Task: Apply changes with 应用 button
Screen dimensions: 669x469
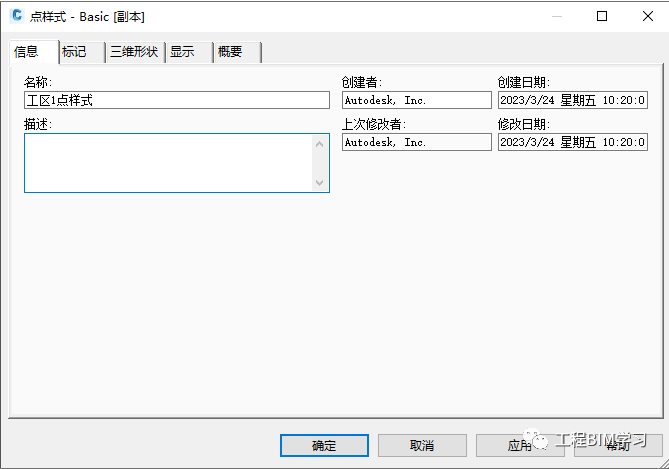Action: coord(520,446)
